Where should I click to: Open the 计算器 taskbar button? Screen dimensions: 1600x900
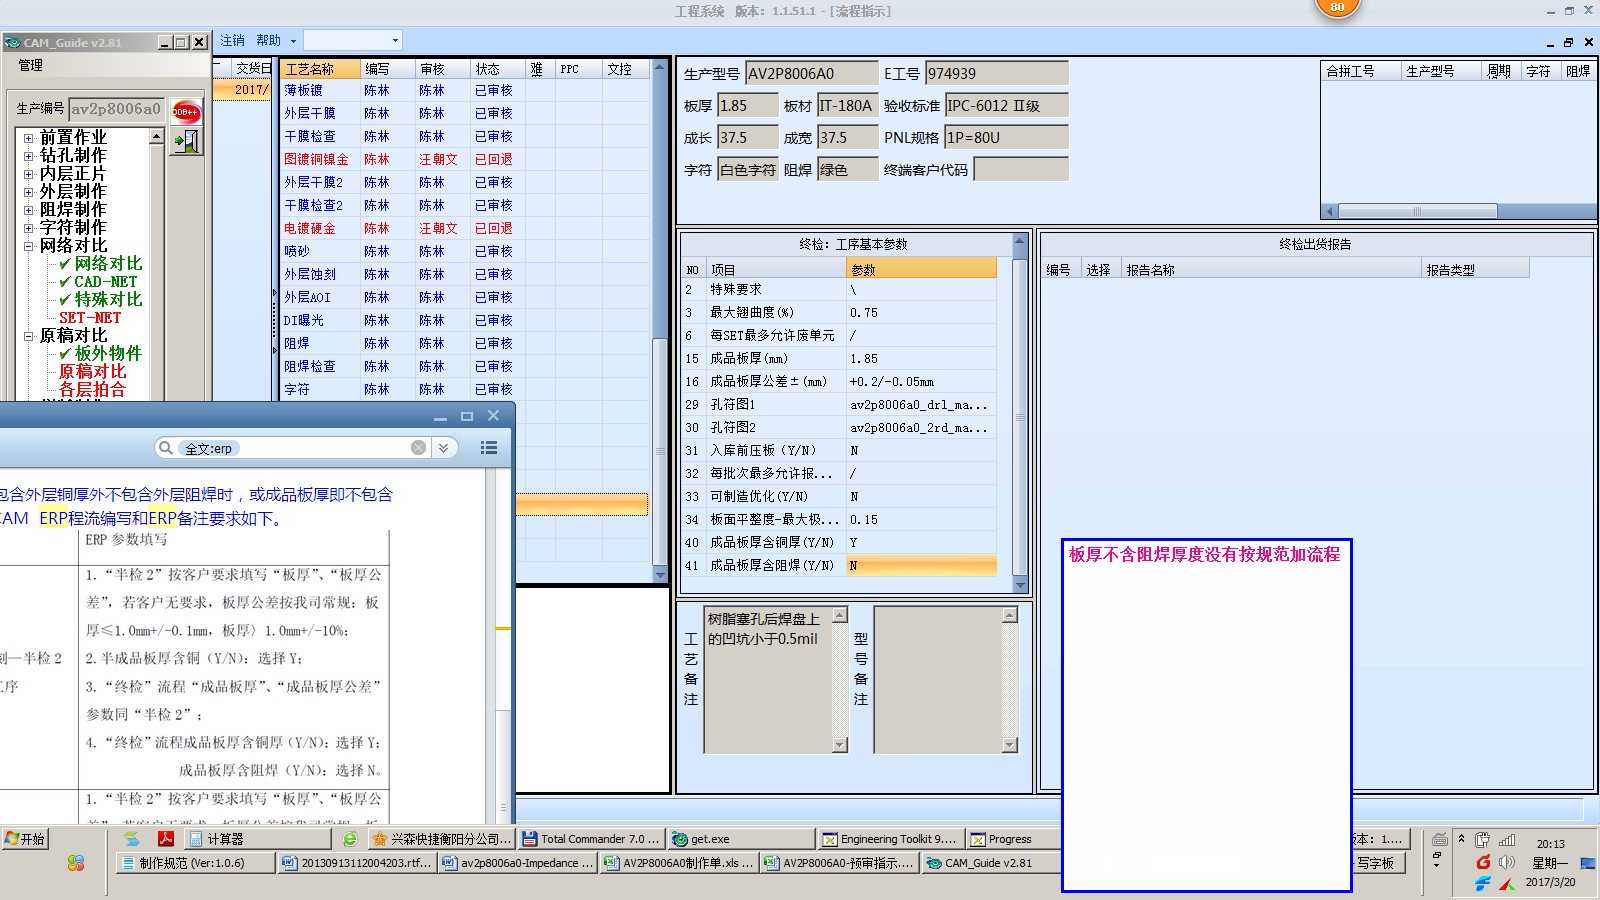point(259,839)
